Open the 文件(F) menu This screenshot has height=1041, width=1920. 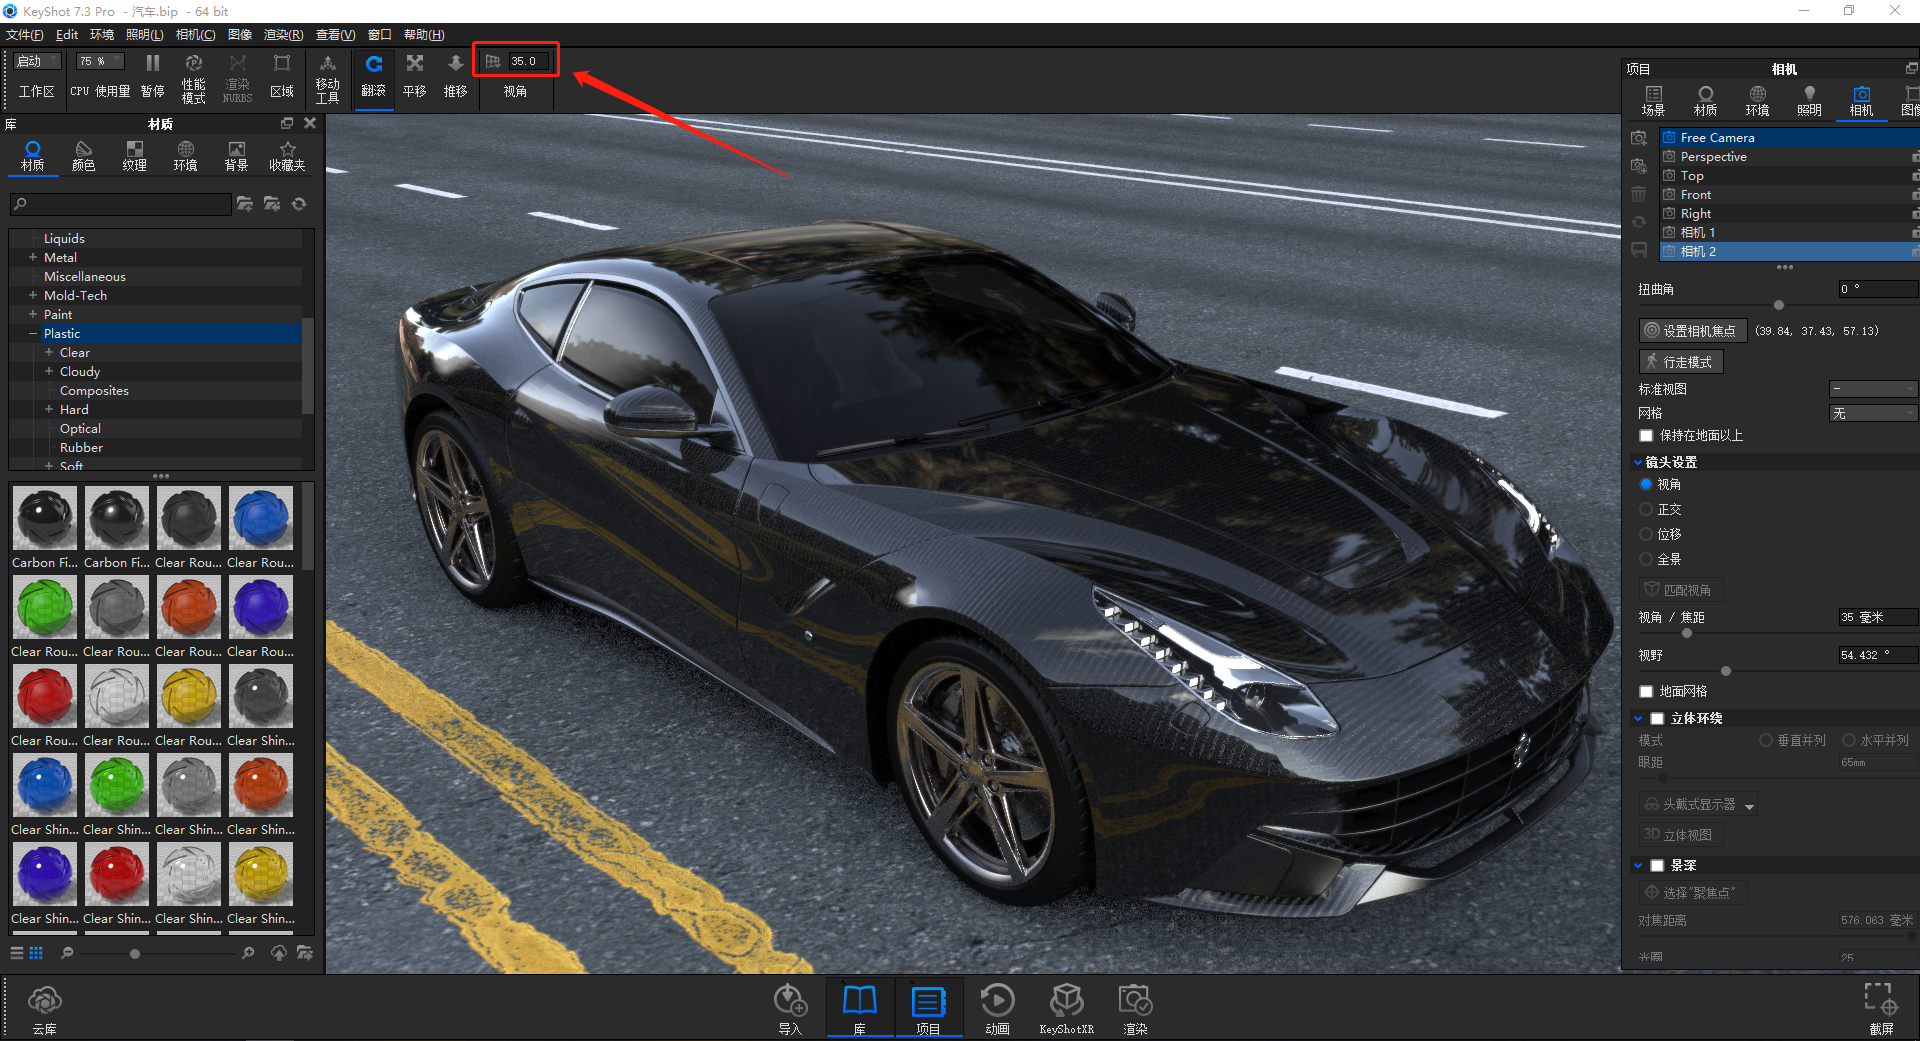[x=25, y=34]
